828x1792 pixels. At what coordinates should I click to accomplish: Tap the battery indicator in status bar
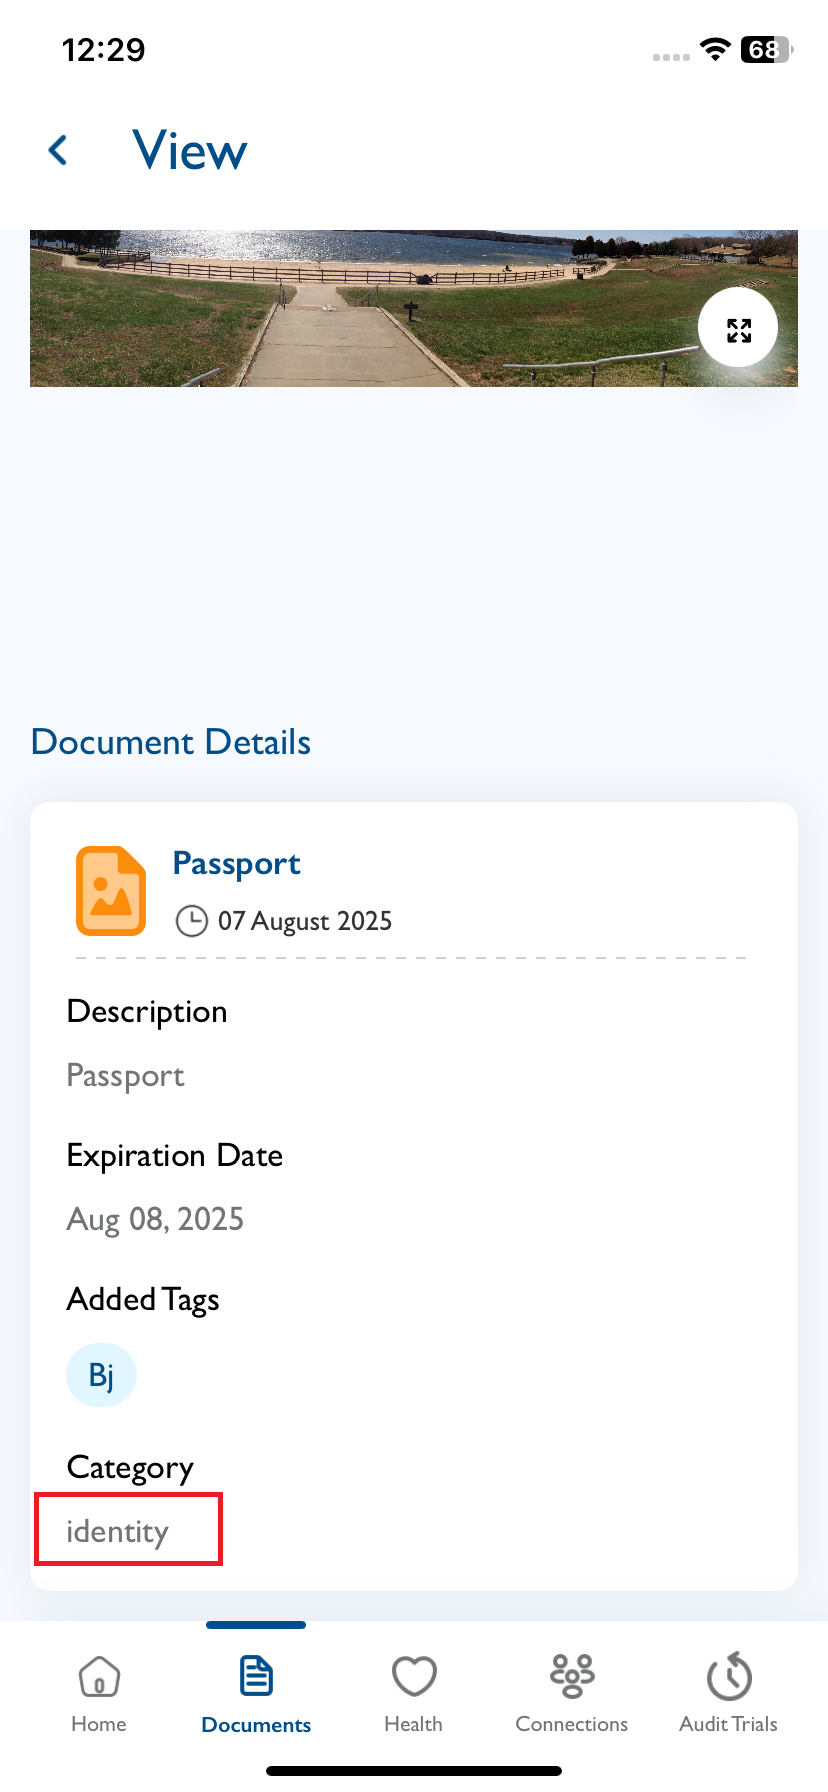pyautogui.click(x=767, y=49)
